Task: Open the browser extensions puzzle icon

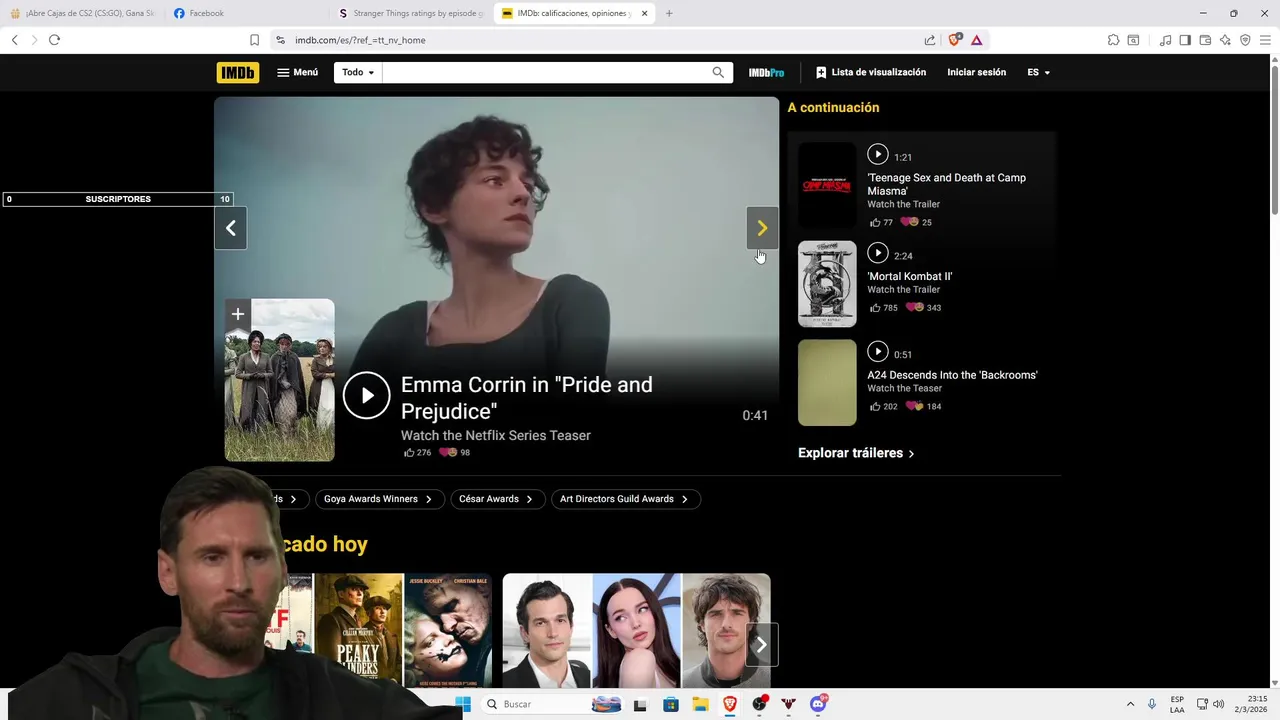Action: (x=1113, y=40)
